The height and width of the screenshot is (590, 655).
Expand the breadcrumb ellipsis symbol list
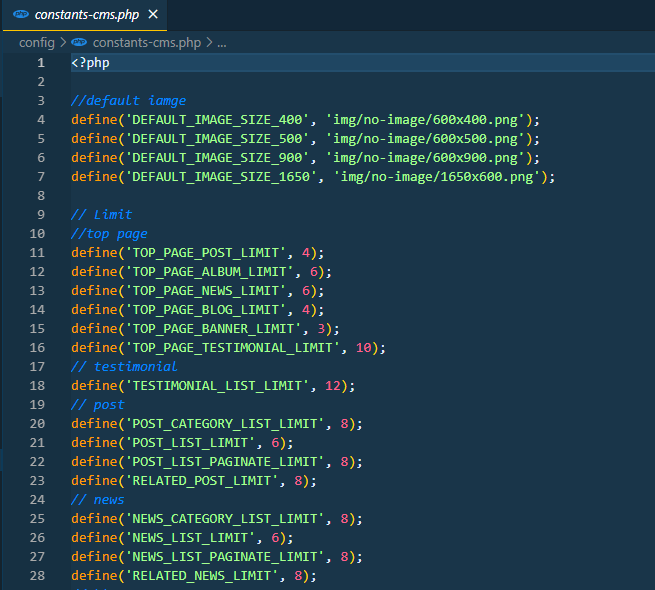tap(222, 43)
